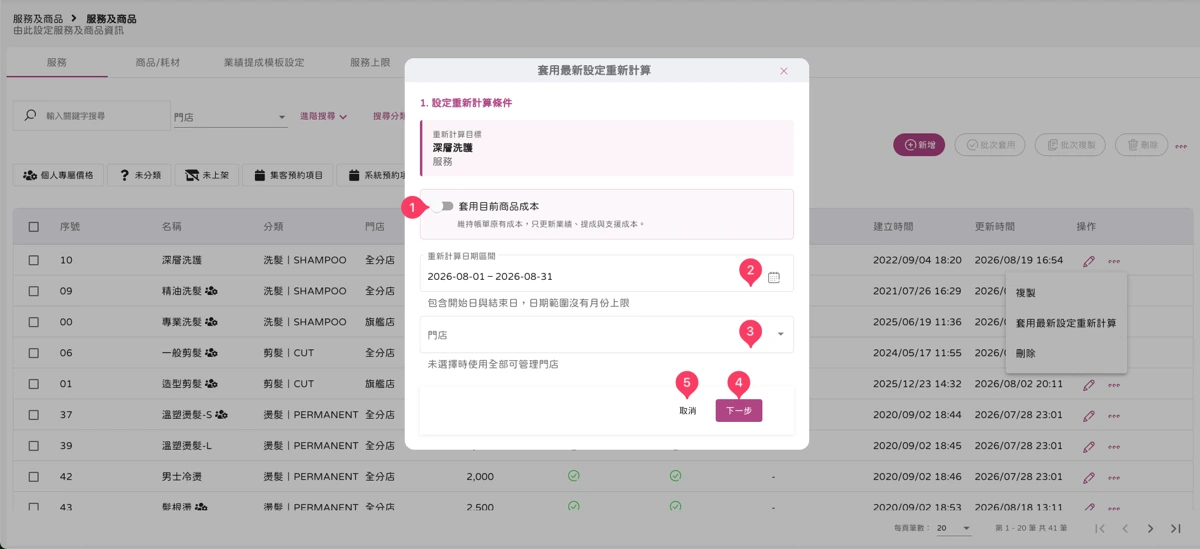Jump to the last page of results
Image resolution: width=1200 pixels, height=549 pixels.
1175,528
